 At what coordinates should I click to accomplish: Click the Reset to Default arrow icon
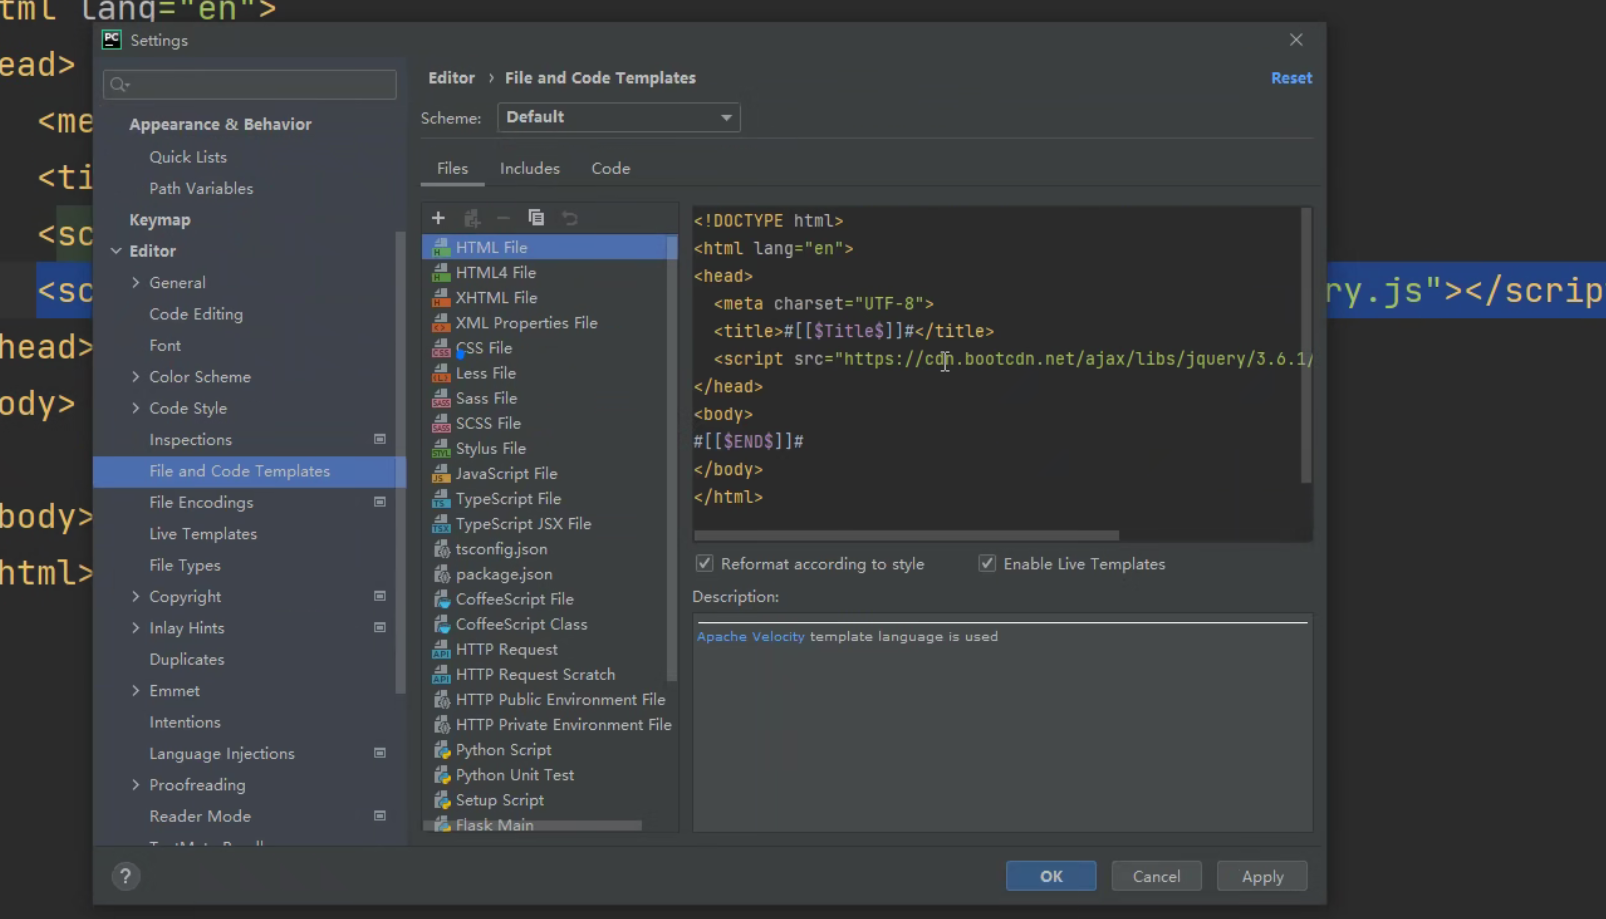tap(570, 218)
